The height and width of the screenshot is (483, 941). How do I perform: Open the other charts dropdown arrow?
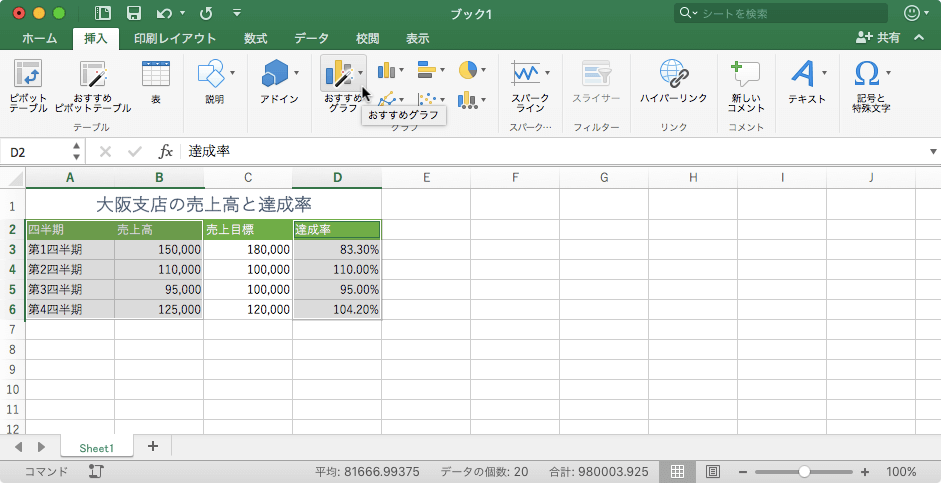point(483,100)
